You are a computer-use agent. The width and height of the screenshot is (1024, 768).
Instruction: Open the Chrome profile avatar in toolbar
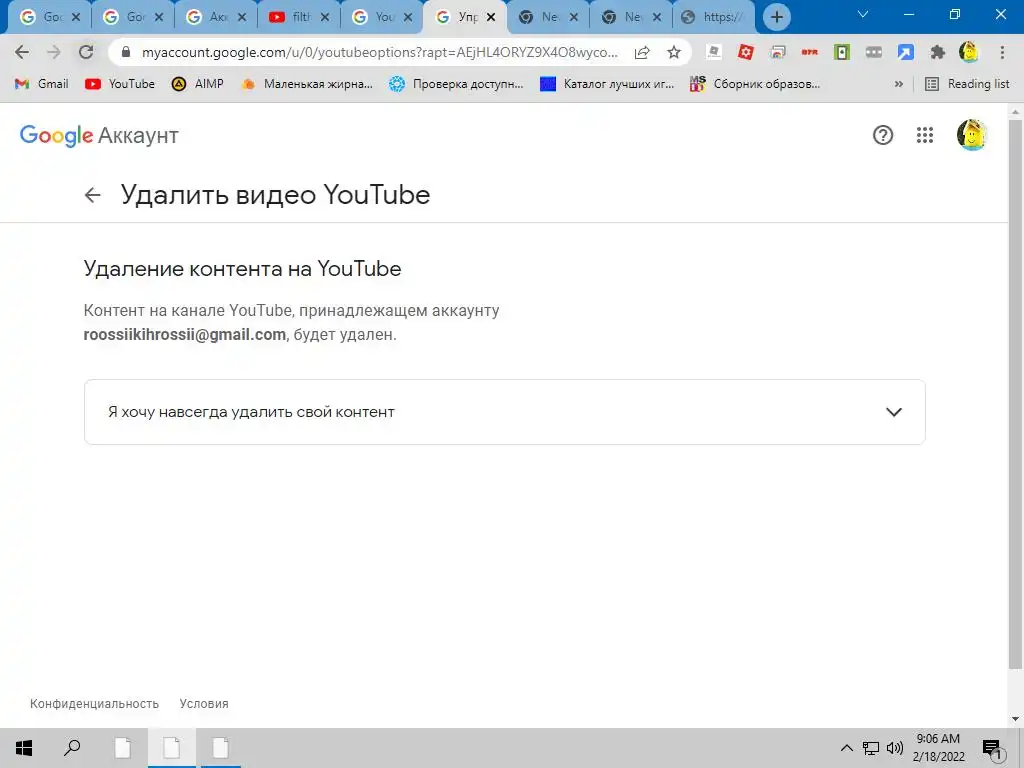[x=969, y=52]
